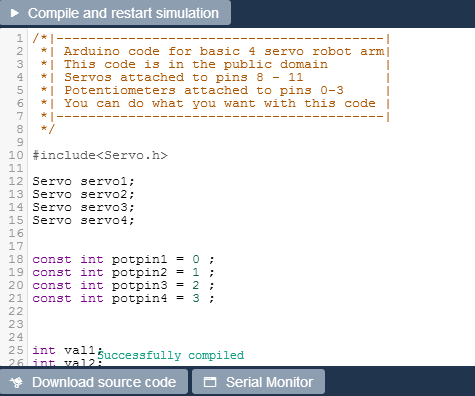
Task: Click on the int val1 declaration
Action: (x=68, y=350)
